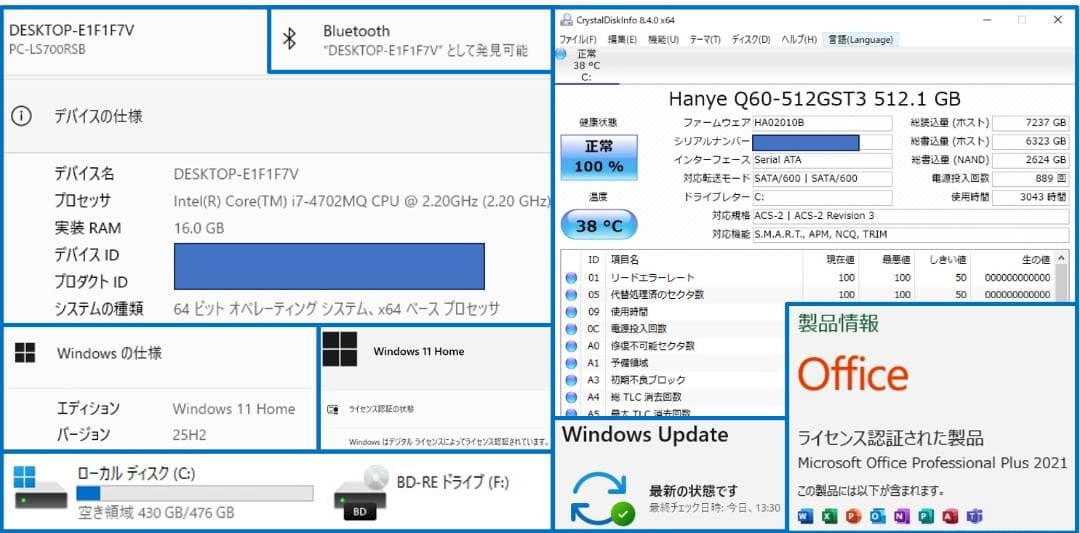This screenshot has height=533, width=1080.
Task: Click the インターフェース field Serial ATA
Action: tap(822, 160)
